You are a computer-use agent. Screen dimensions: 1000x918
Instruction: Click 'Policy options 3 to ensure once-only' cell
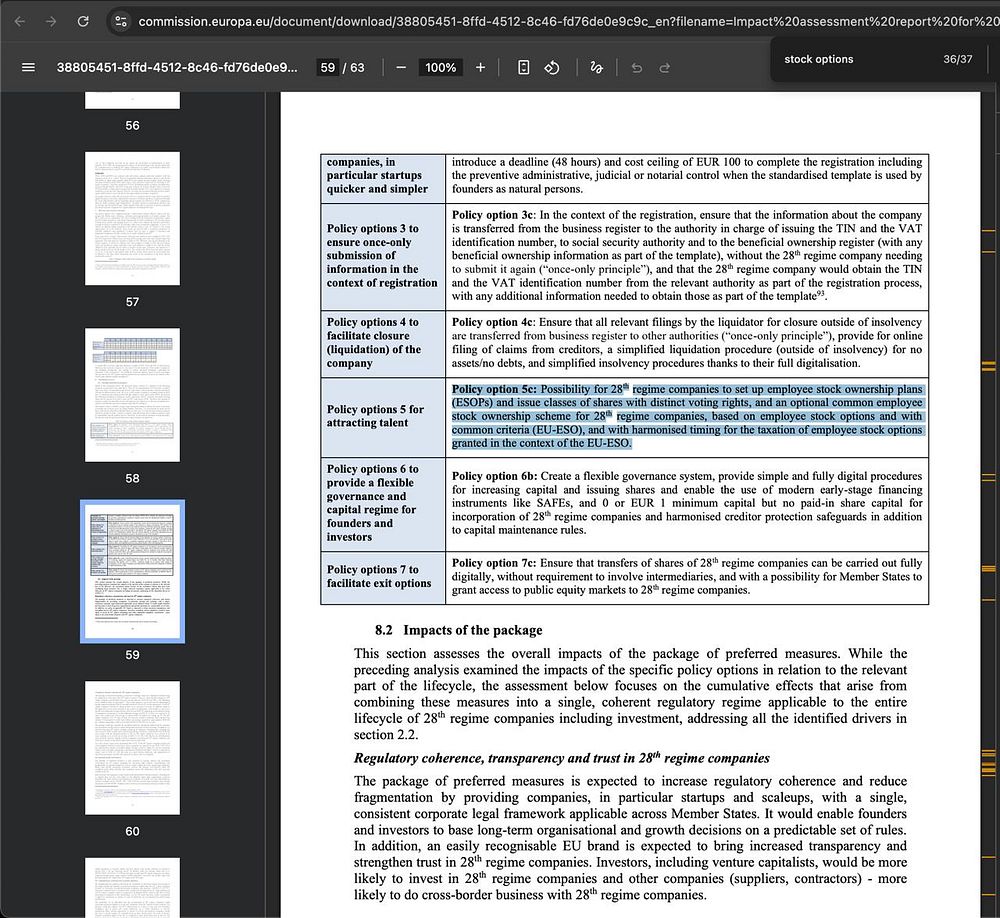[383, 255]
